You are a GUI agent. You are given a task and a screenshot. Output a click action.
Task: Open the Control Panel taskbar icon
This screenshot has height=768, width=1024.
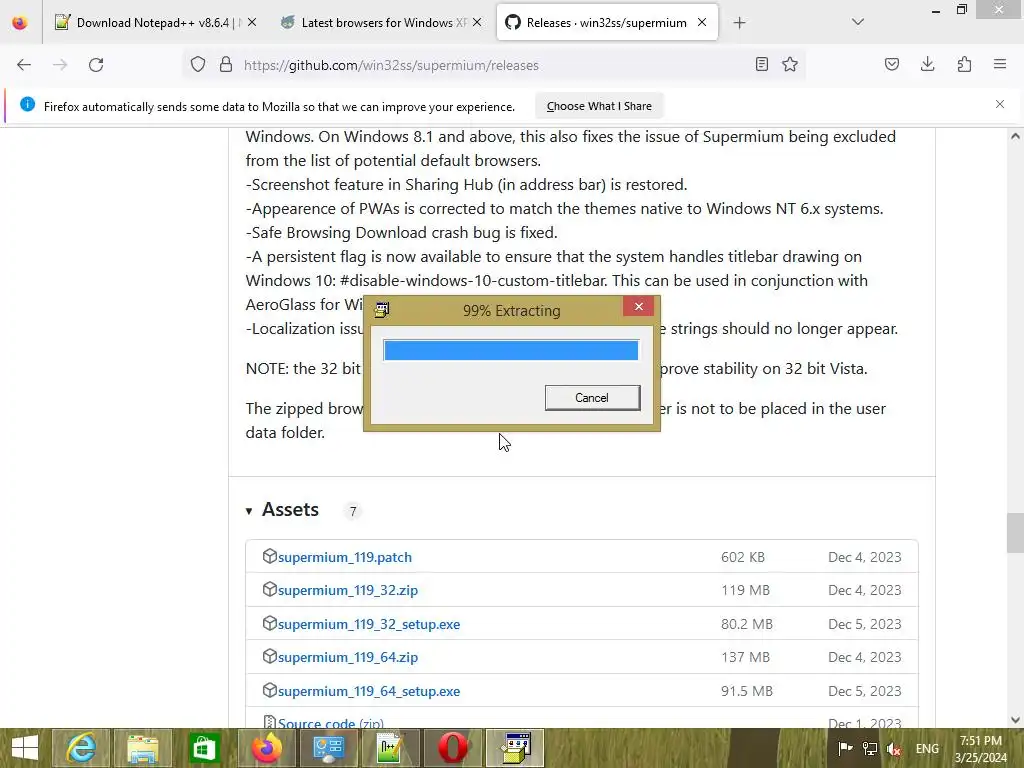(328, 748)
